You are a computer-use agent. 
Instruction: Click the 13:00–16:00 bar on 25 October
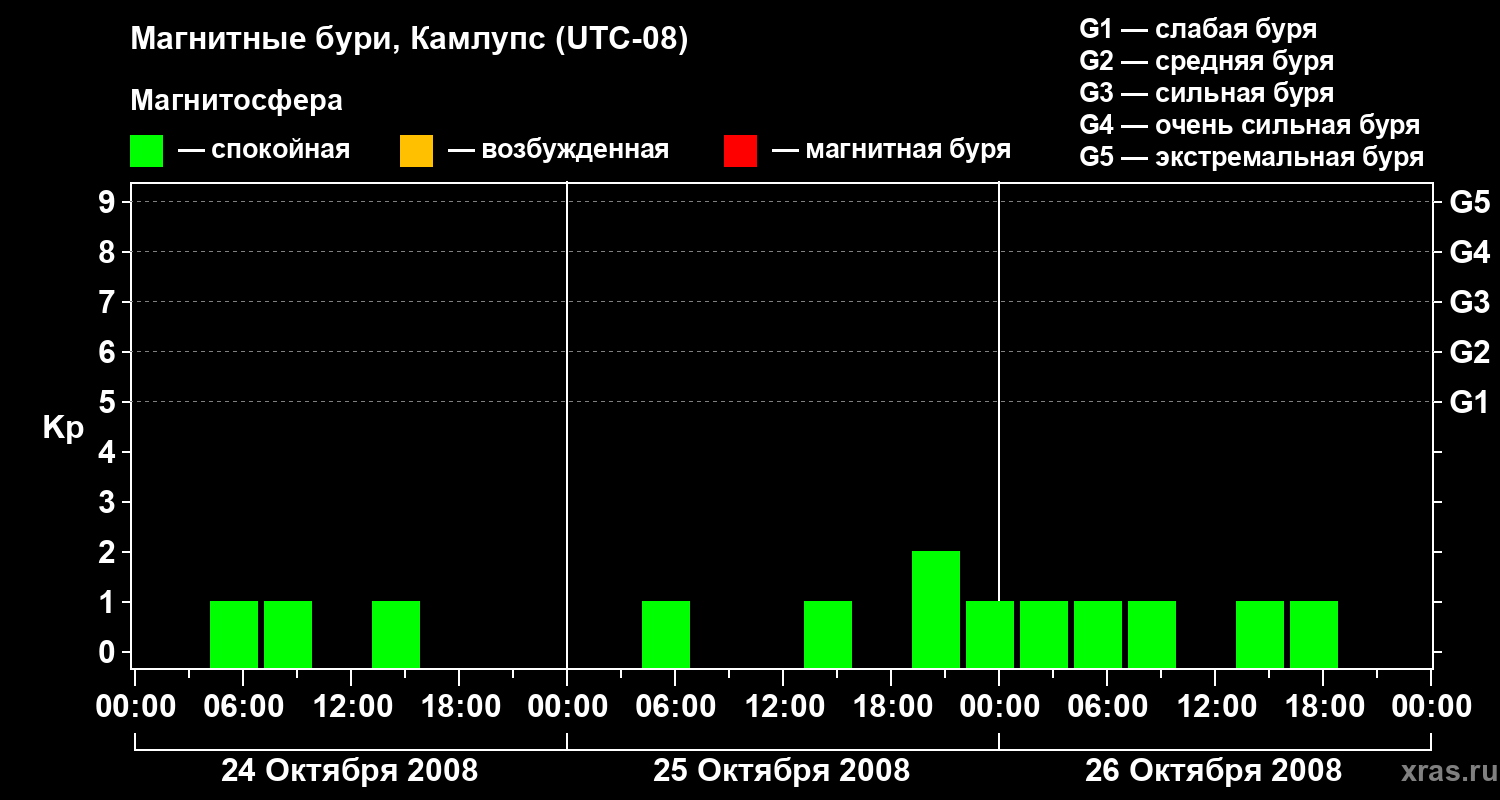[x=828, y=634]
